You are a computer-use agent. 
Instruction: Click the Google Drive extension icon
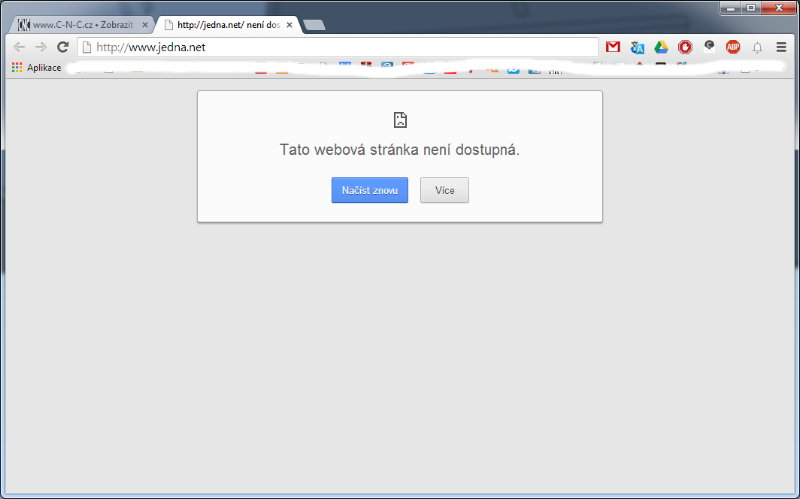(x=661, y=47)
